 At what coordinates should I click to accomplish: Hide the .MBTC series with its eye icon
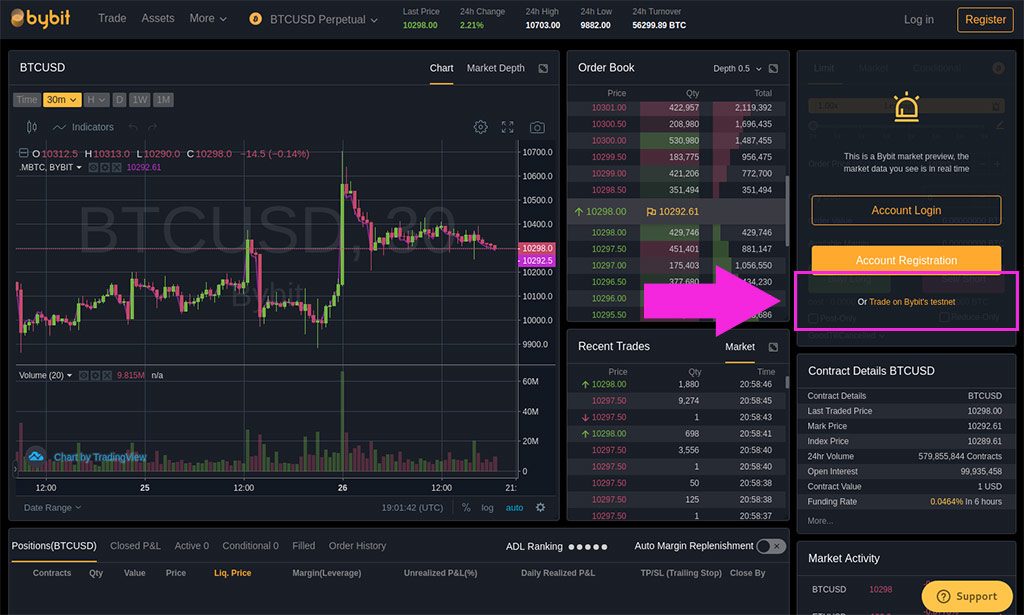pyautogui.click(x=93, y=167)
